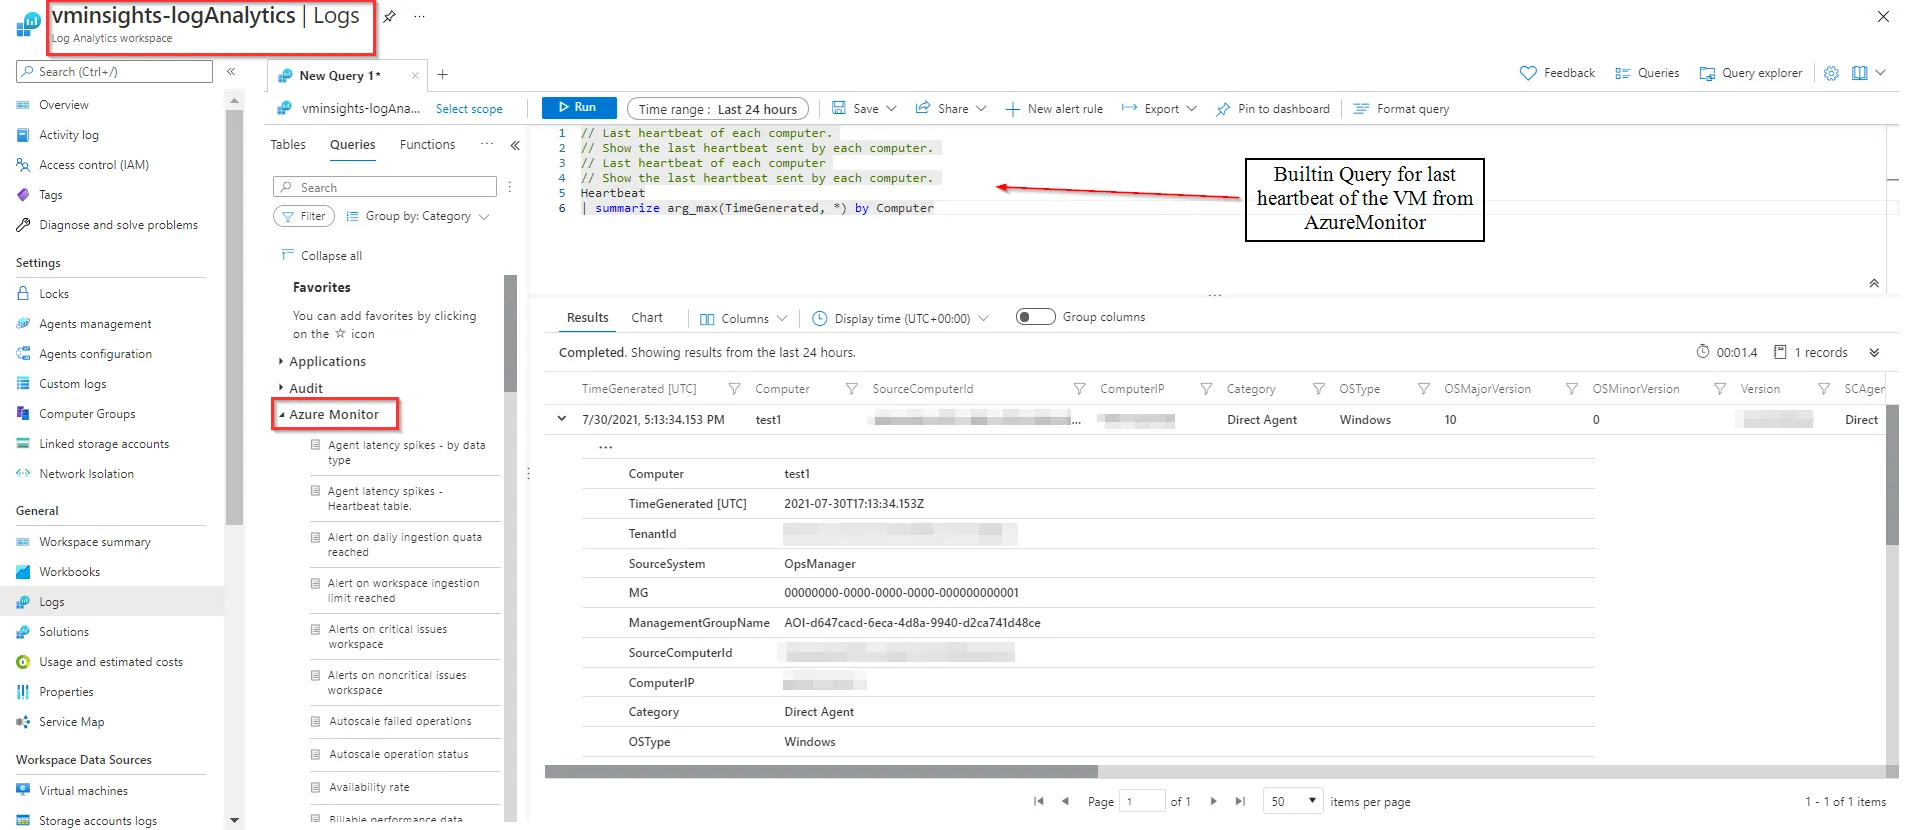Open Workbooks in left menu
Screen dimensions: 1917x830
coord(69,572)
